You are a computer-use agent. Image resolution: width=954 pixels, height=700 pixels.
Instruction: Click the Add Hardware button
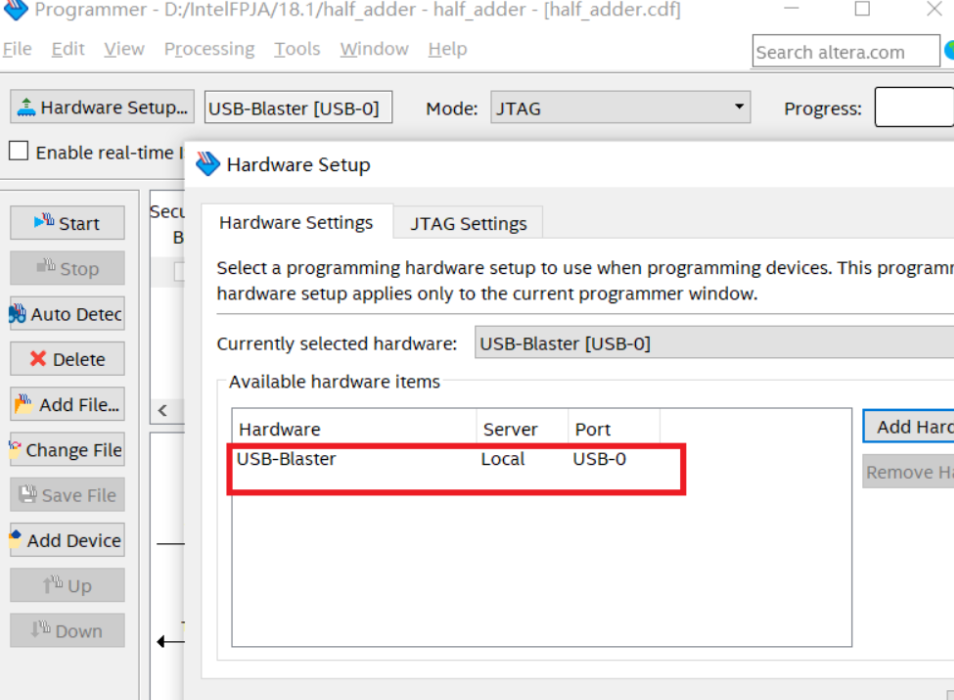tap(908, 426)
